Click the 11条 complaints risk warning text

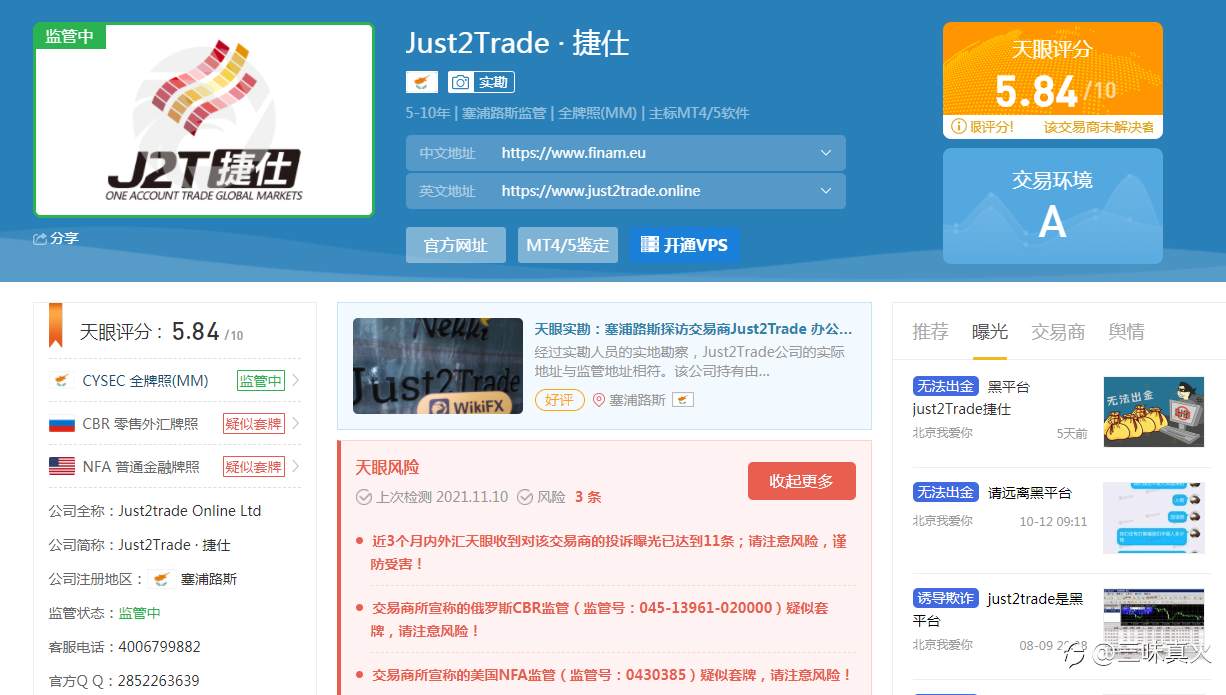tap(609, 552)
